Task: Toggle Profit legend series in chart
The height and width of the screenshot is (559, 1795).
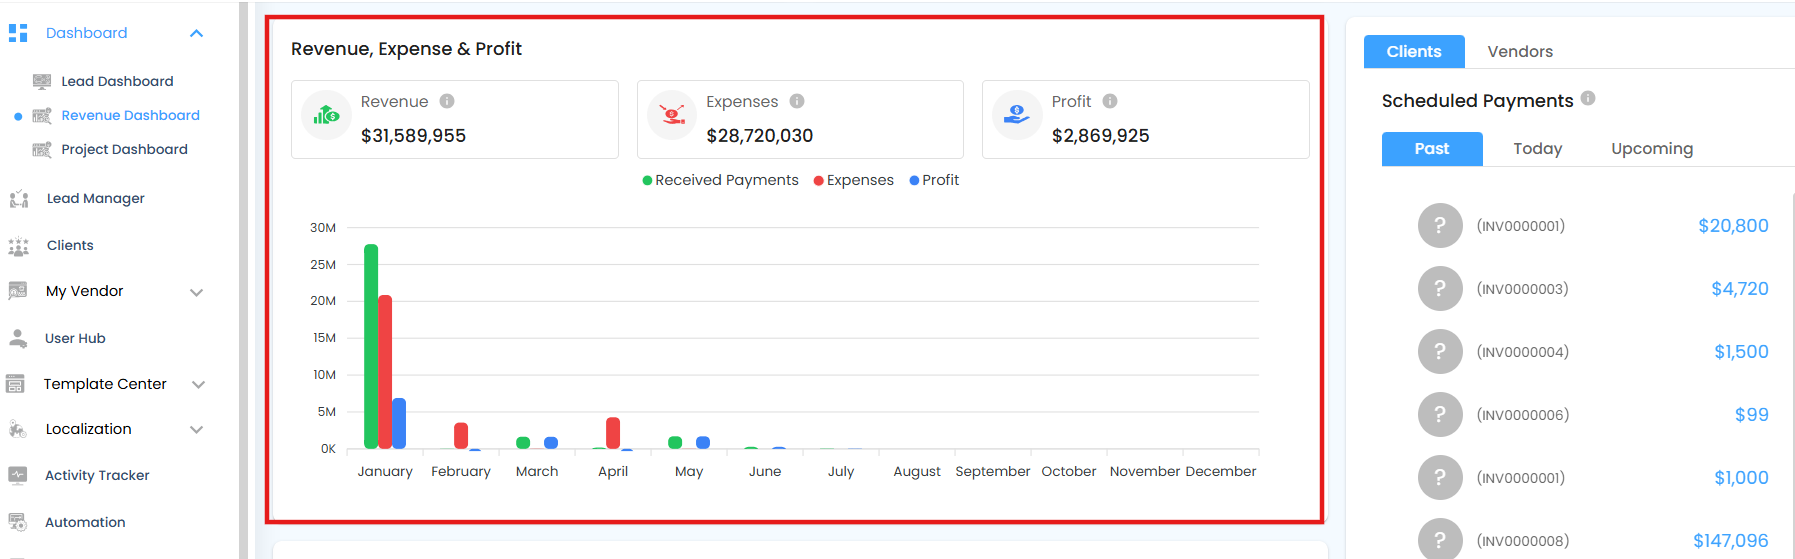Action: [934, 180]
